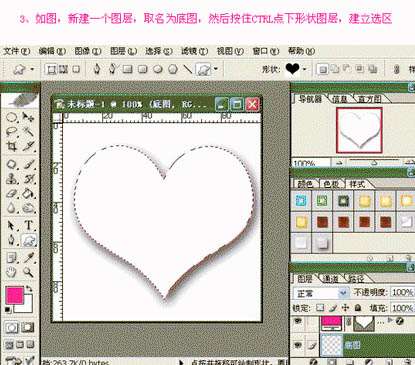Screen dimensions: 415x365
Task: Select the Notes tool
Action: [12, 258]
